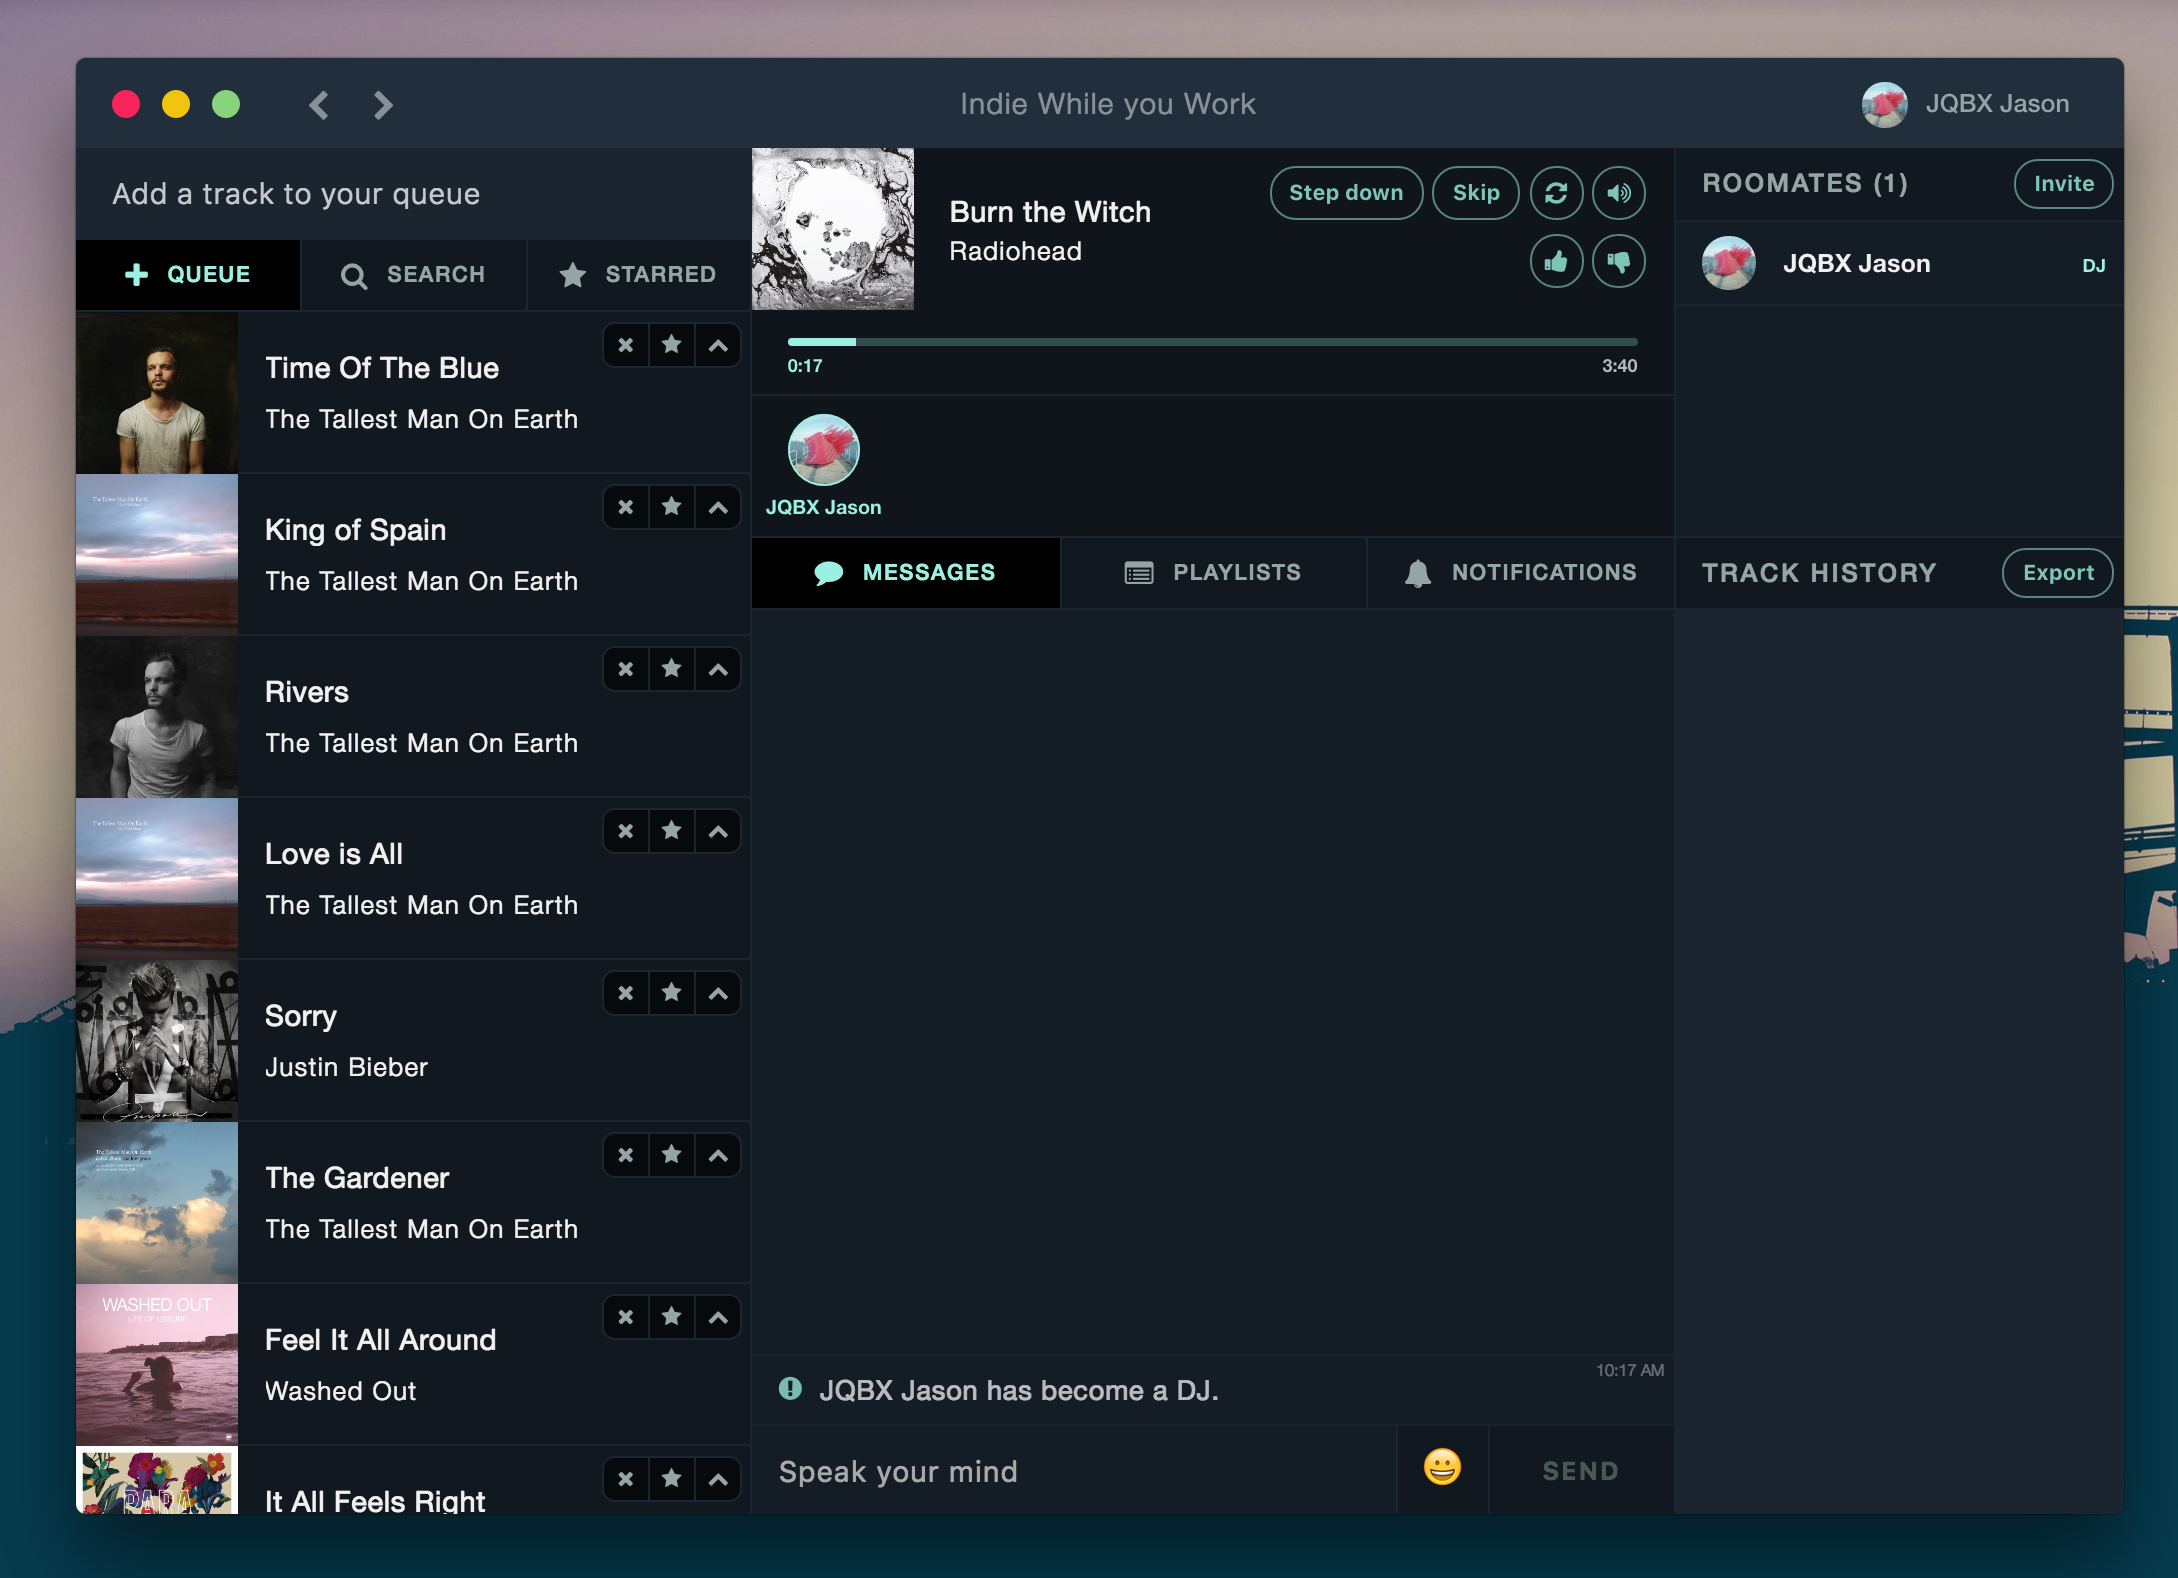
Task: Click the sync/refresh playback icon
Action: [1556, 193]
